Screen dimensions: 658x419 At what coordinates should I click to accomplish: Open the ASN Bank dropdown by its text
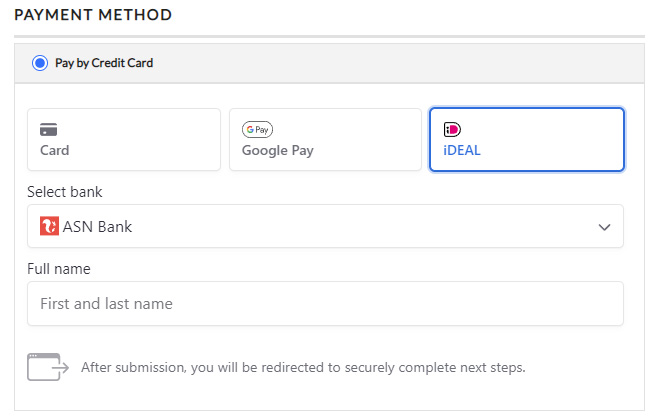point(97,227)
